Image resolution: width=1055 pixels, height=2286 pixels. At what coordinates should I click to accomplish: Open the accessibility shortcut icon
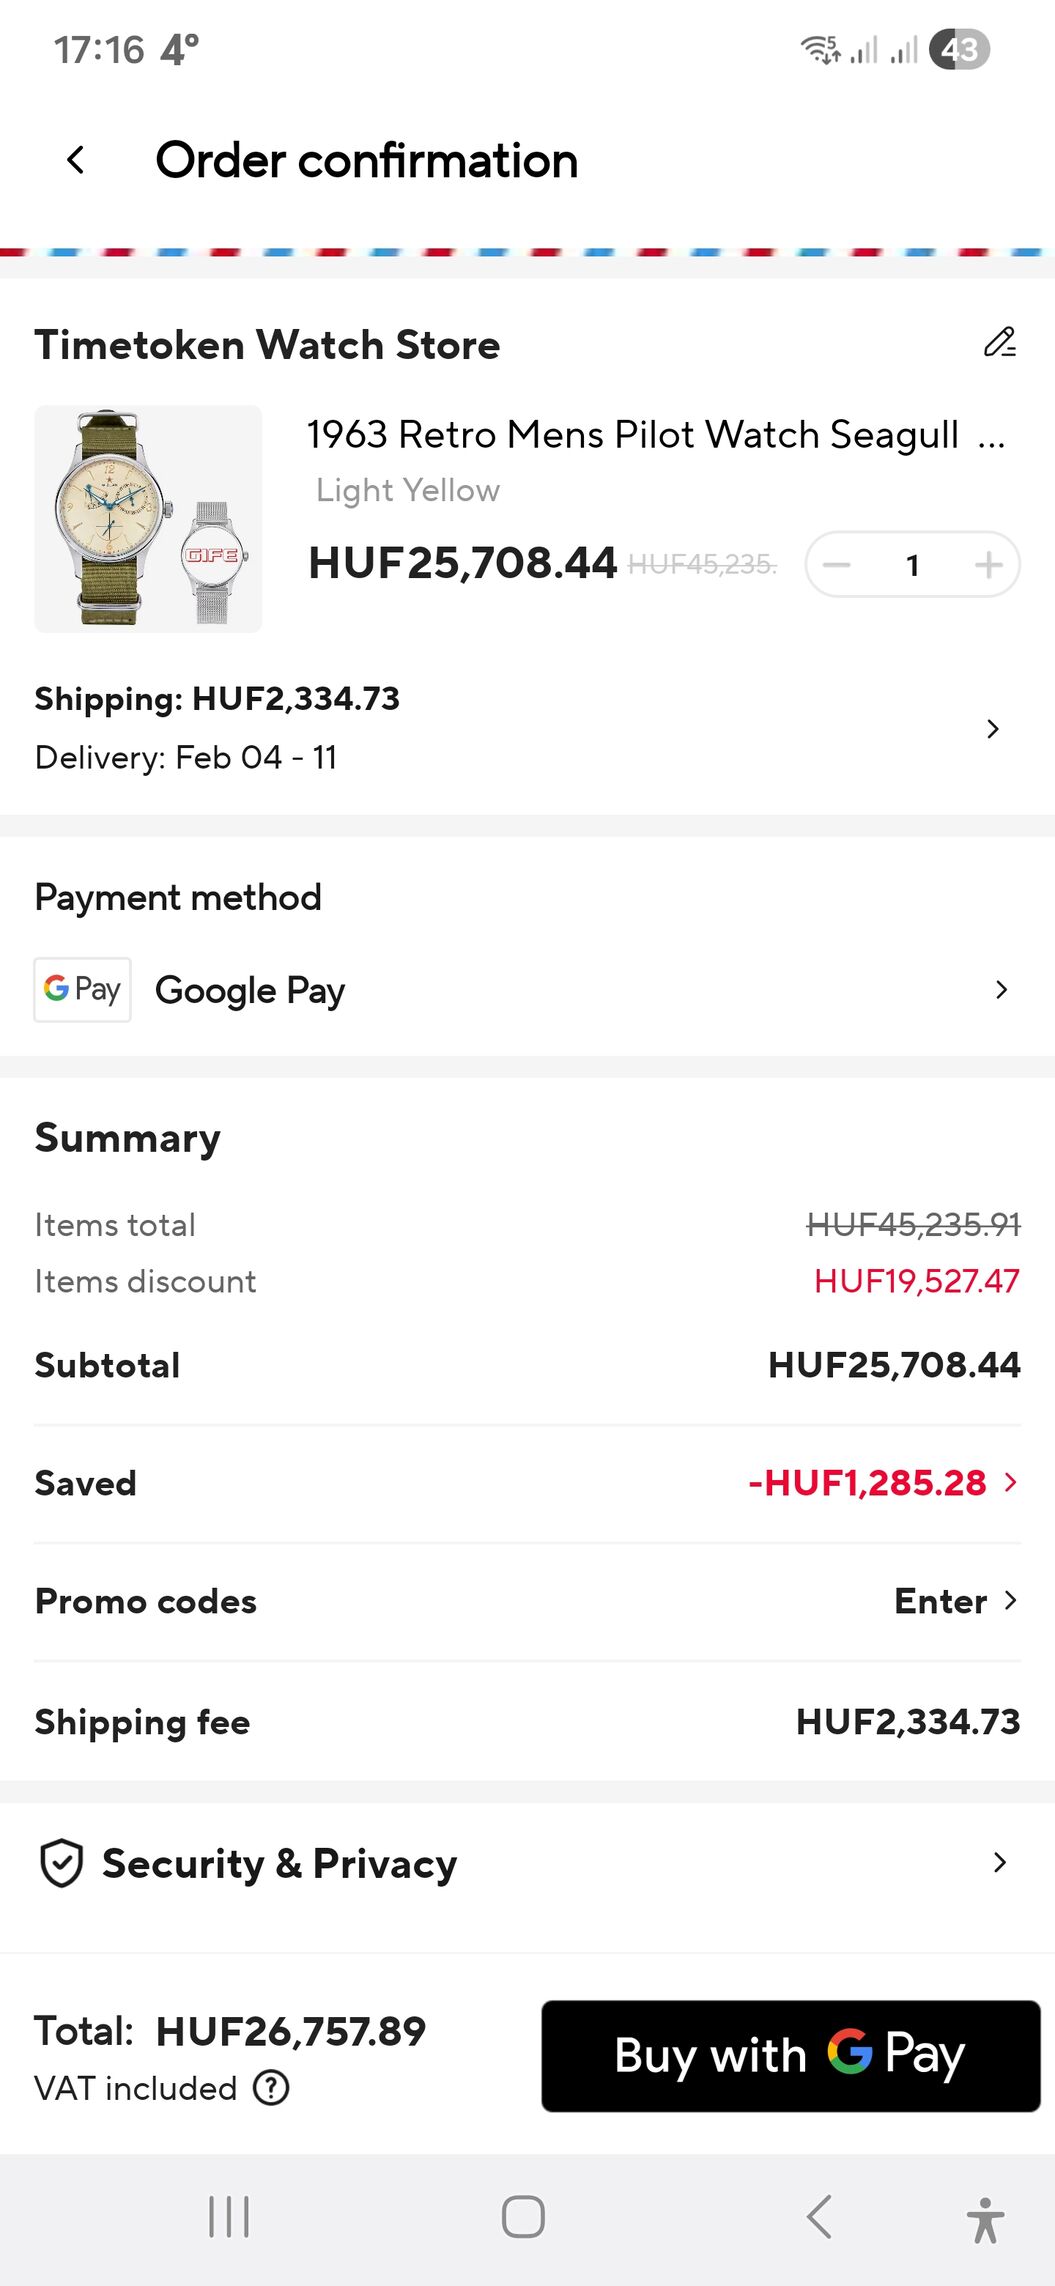[985, 2220]
